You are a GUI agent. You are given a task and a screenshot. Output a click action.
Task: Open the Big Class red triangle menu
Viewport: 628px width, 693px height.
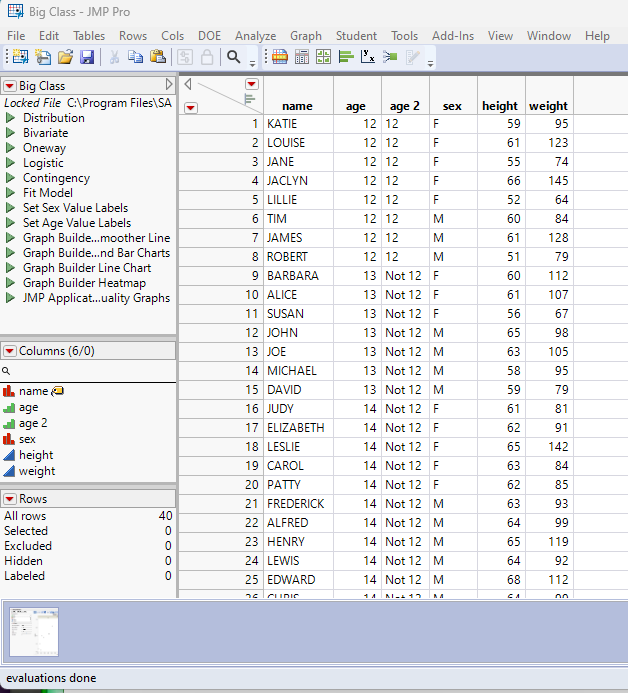(x=10, y=86)
